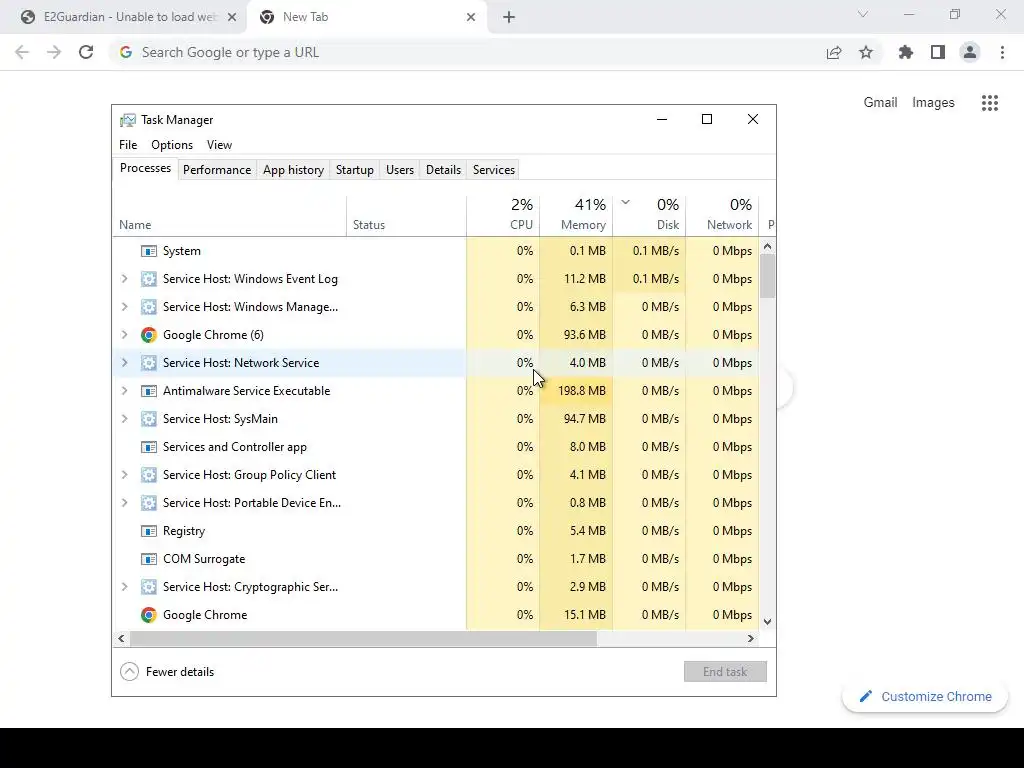1024x768 pixels.
Task: Select the Processes tab
Action: click(x=145, y=168)
